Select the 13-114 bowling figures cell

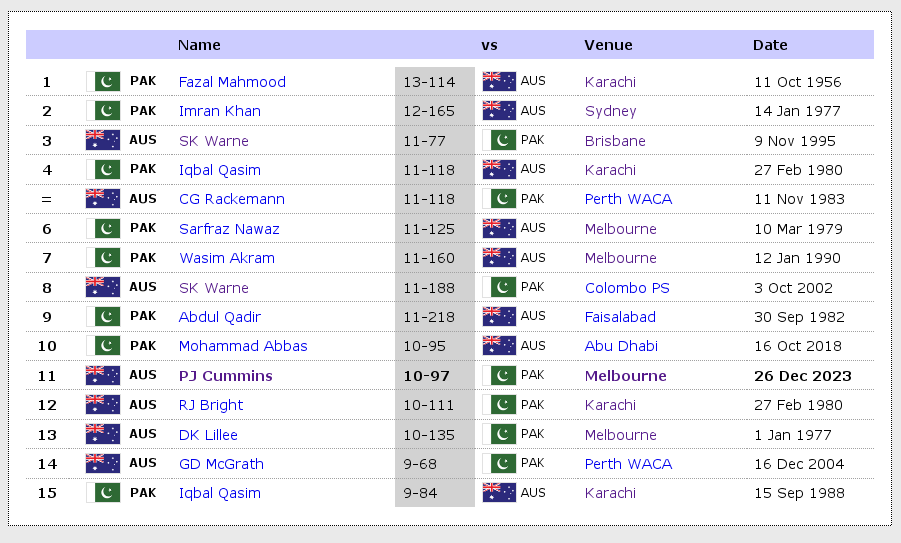(x=435, y=82)
